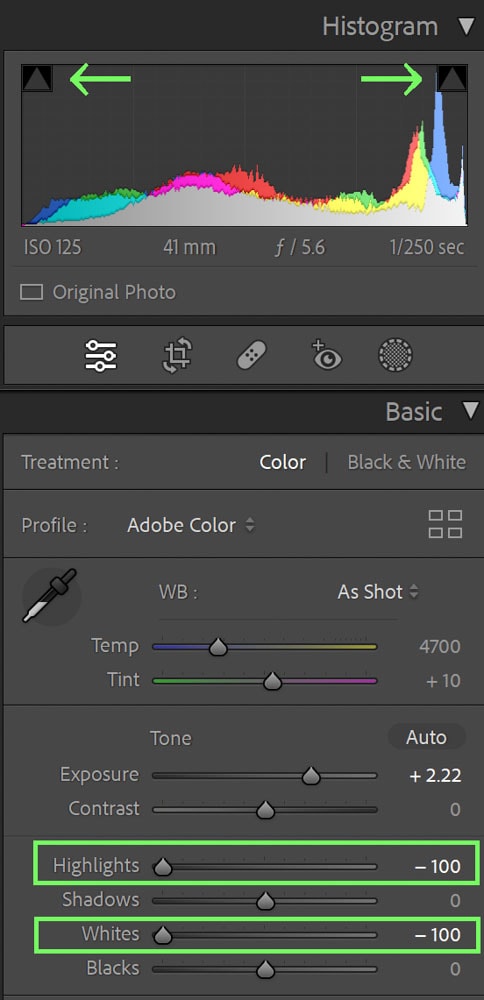The image size is (484, 1000).
Task: Select the Healing bandage tool
Action: pyautogui.click(x=252, y=355)
